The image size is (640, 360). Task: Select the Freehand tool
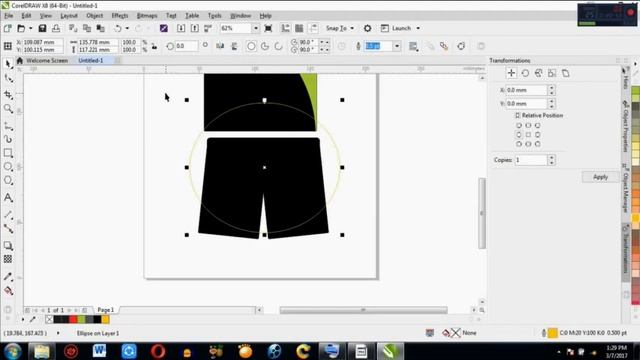(8, 126)
